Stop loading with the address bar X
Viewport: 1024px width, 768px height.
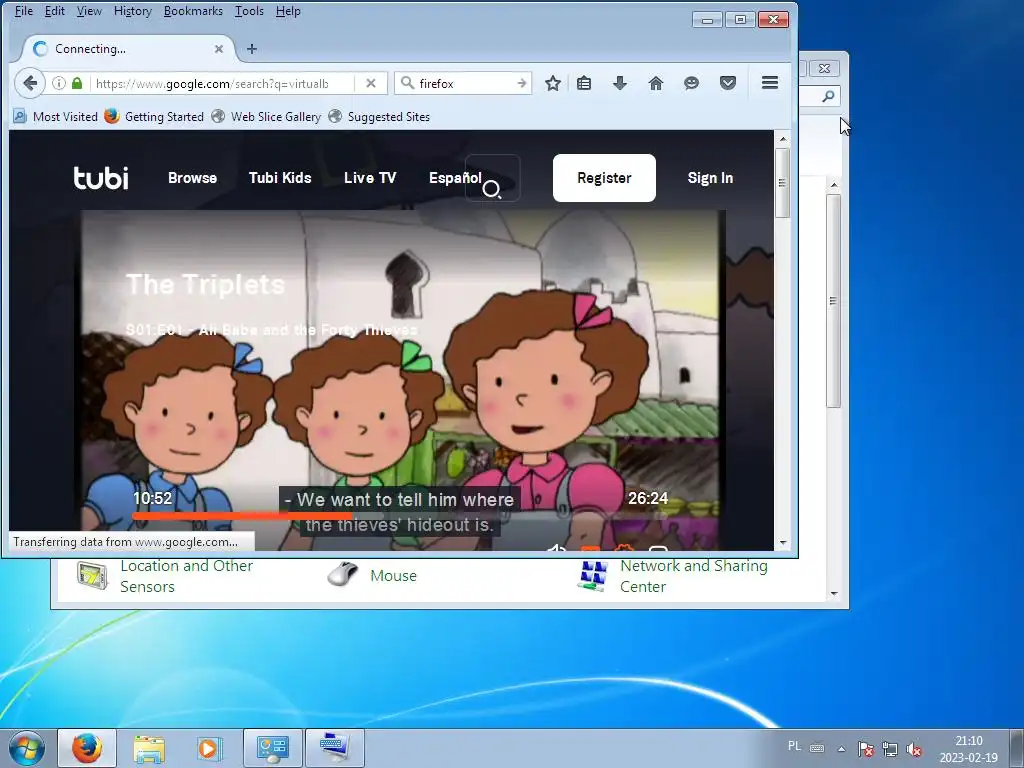(x=370, y=83)
